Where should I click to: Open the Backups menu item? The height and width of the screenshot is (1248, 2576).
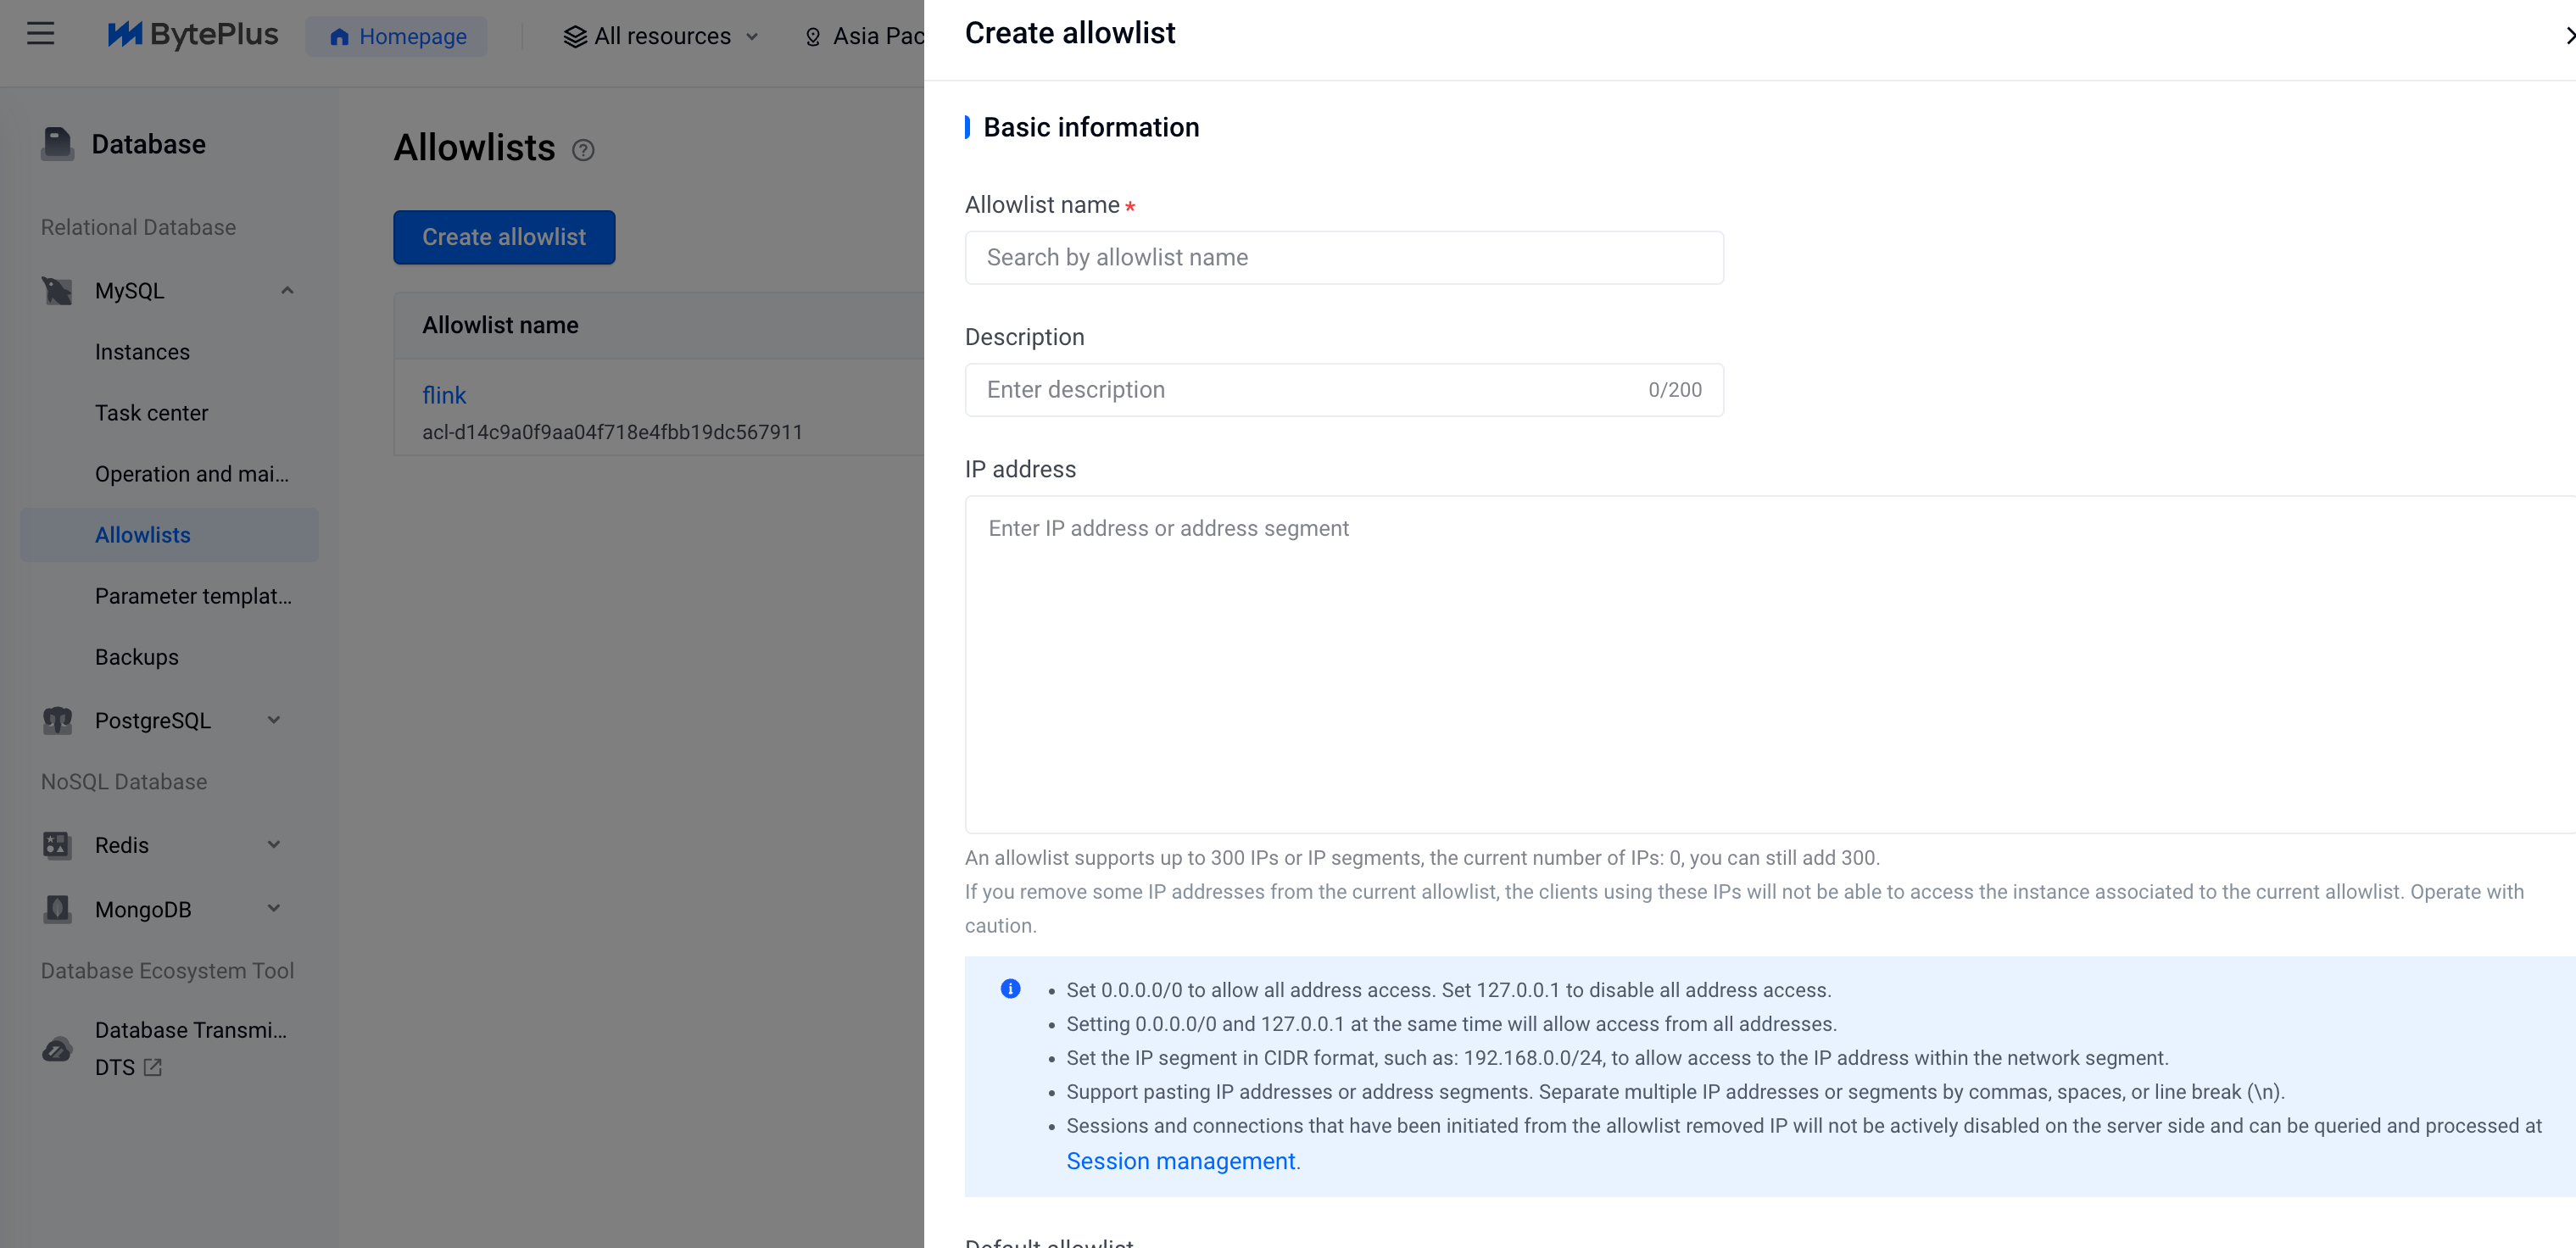point(137,657)
